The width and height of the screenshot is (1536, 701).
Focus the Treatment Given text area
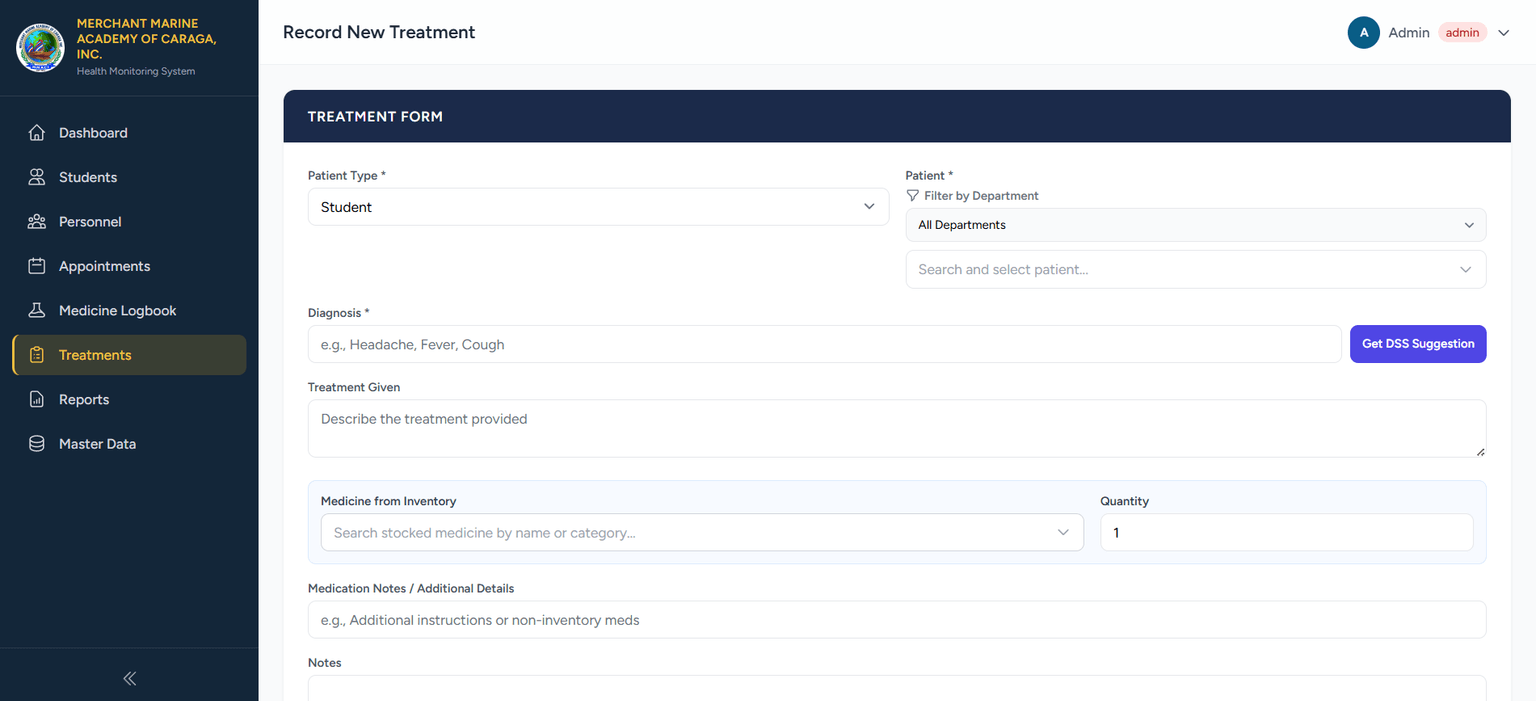pos(897,429)
